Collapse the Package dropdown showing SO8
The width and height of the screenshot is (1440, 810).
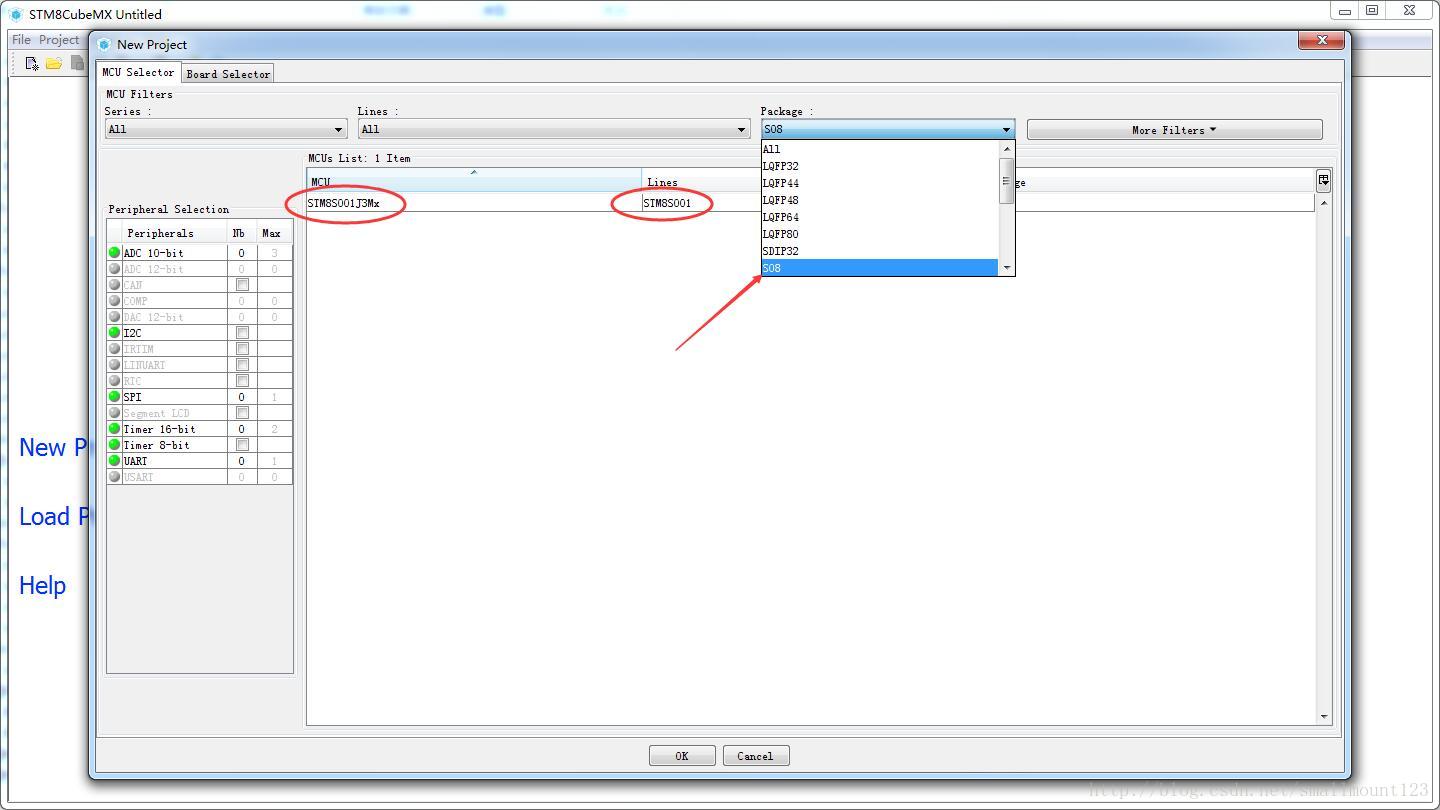pos(888,129)
